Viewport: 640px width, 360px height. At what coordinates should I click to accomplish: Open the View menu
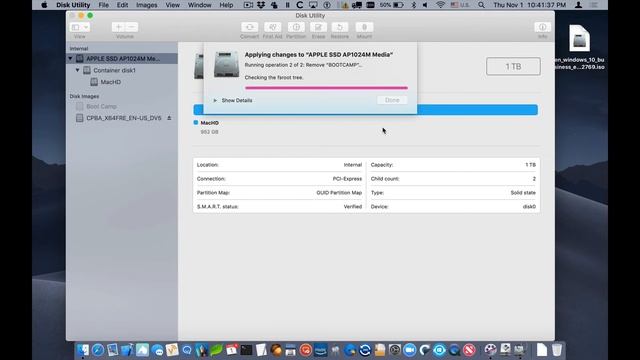(173, 5)
